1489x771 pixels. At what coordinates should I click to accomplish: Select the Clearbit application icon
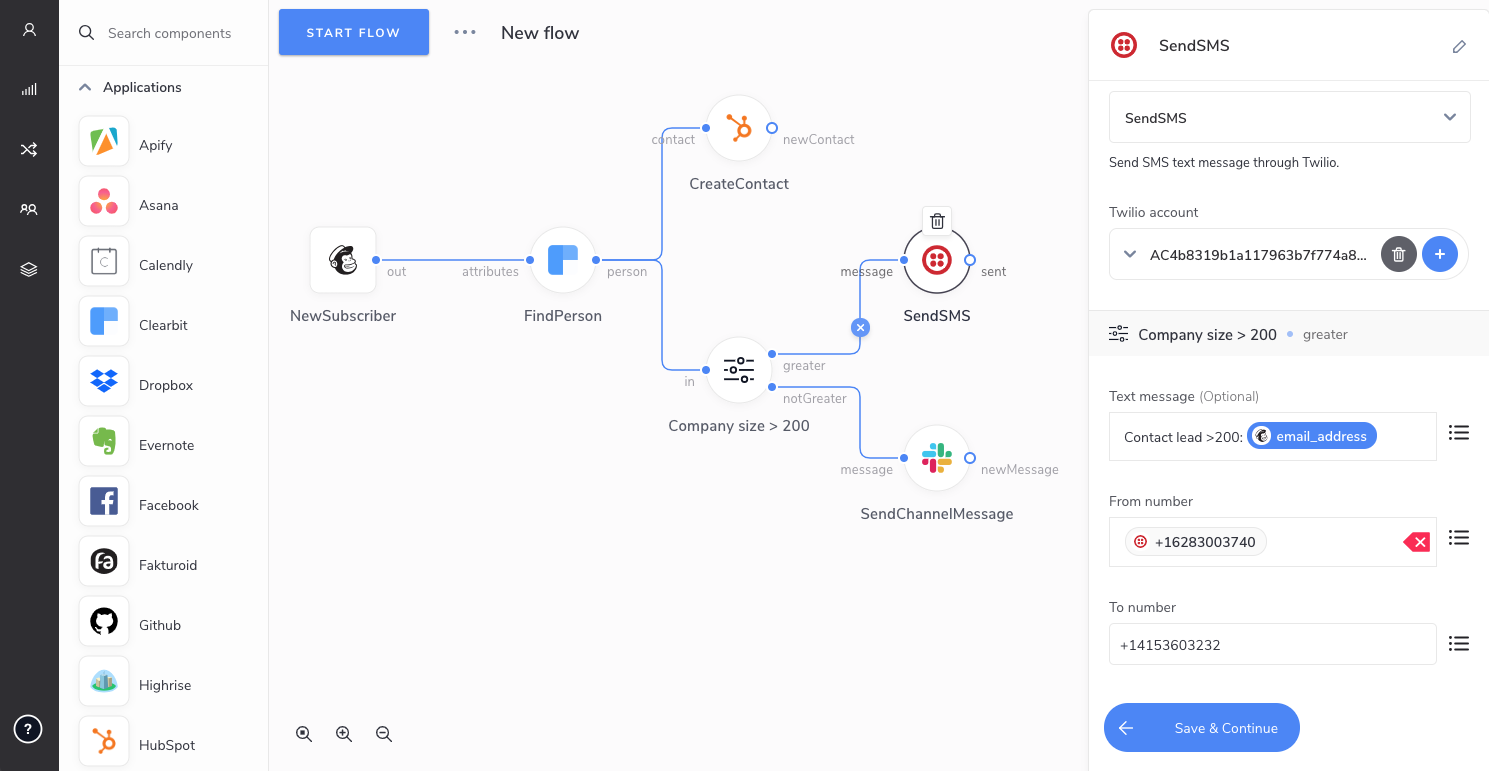[x=104, y=322]
